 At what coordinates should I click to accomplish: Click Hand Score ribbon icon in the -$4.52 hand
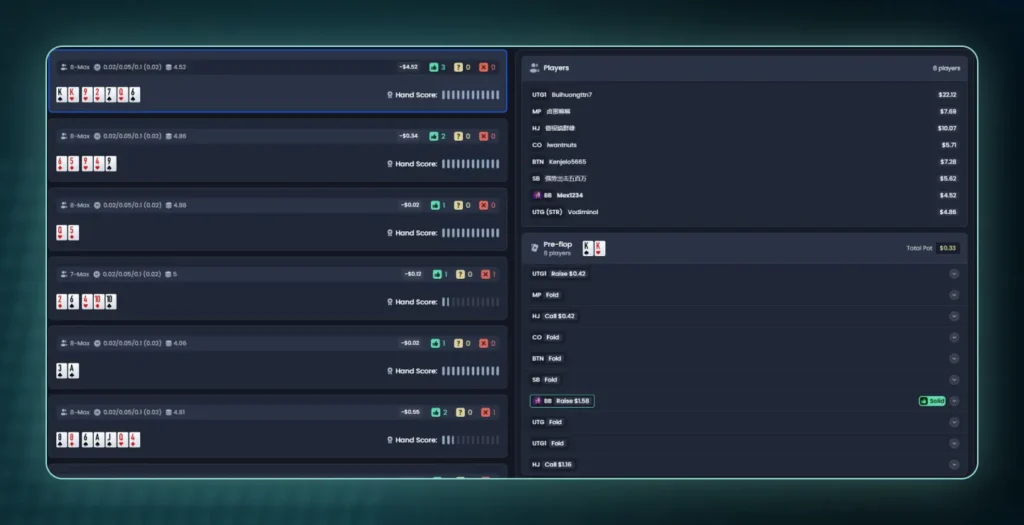click(x=390, y=95)
